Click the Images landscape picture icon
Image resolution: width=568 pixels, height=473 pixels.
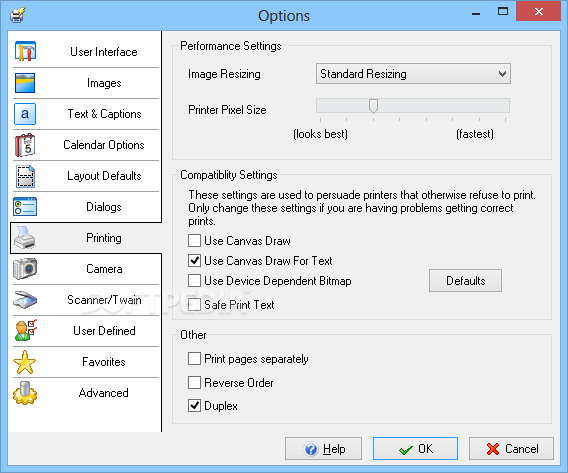(25, 83)
